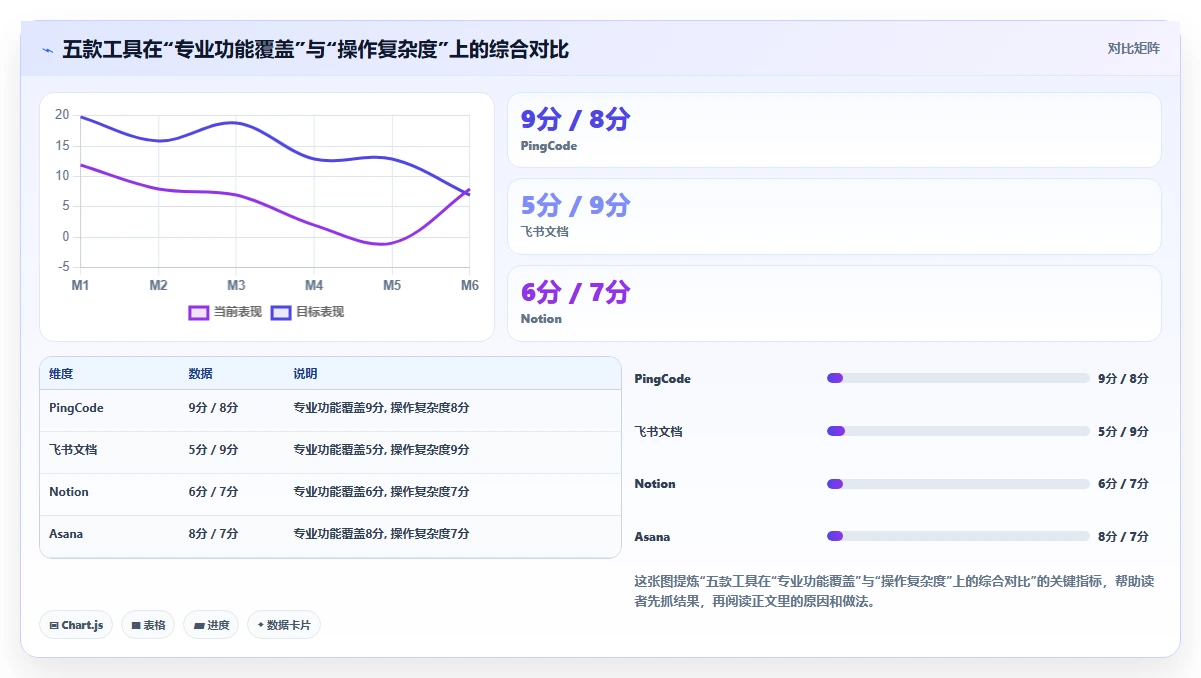Click table cell 专业功能覆盖9分, 操作复杂度8分

[x=381, y=408]
